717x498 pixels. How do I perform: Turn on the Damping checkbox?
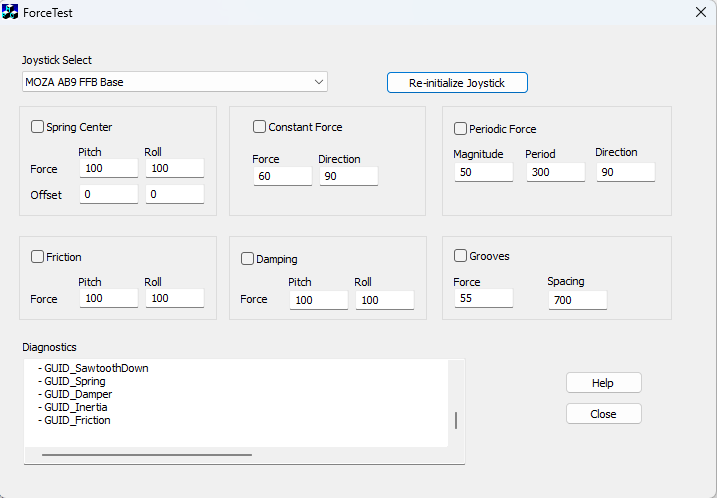(247, 259)
